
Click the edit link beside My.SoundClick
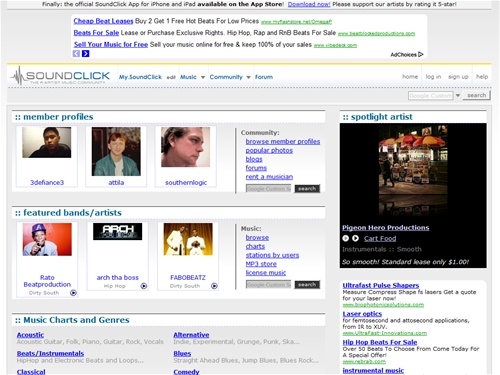tap(171, 77)
